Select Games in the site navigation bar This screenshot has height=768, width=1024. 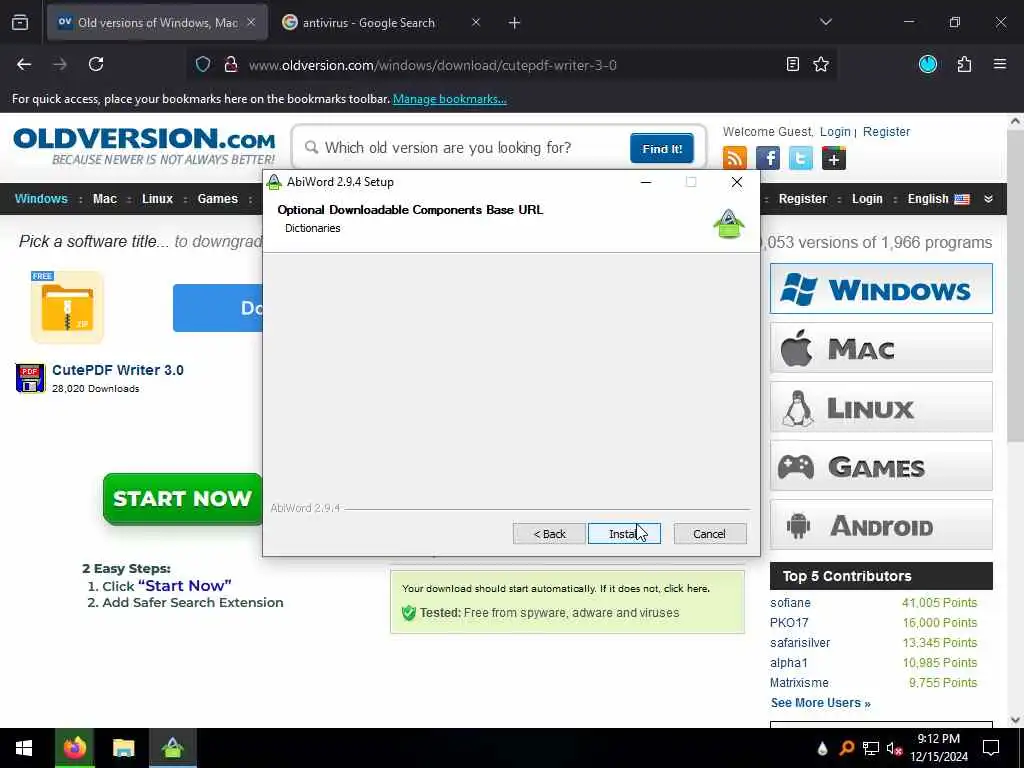point(217,199)
